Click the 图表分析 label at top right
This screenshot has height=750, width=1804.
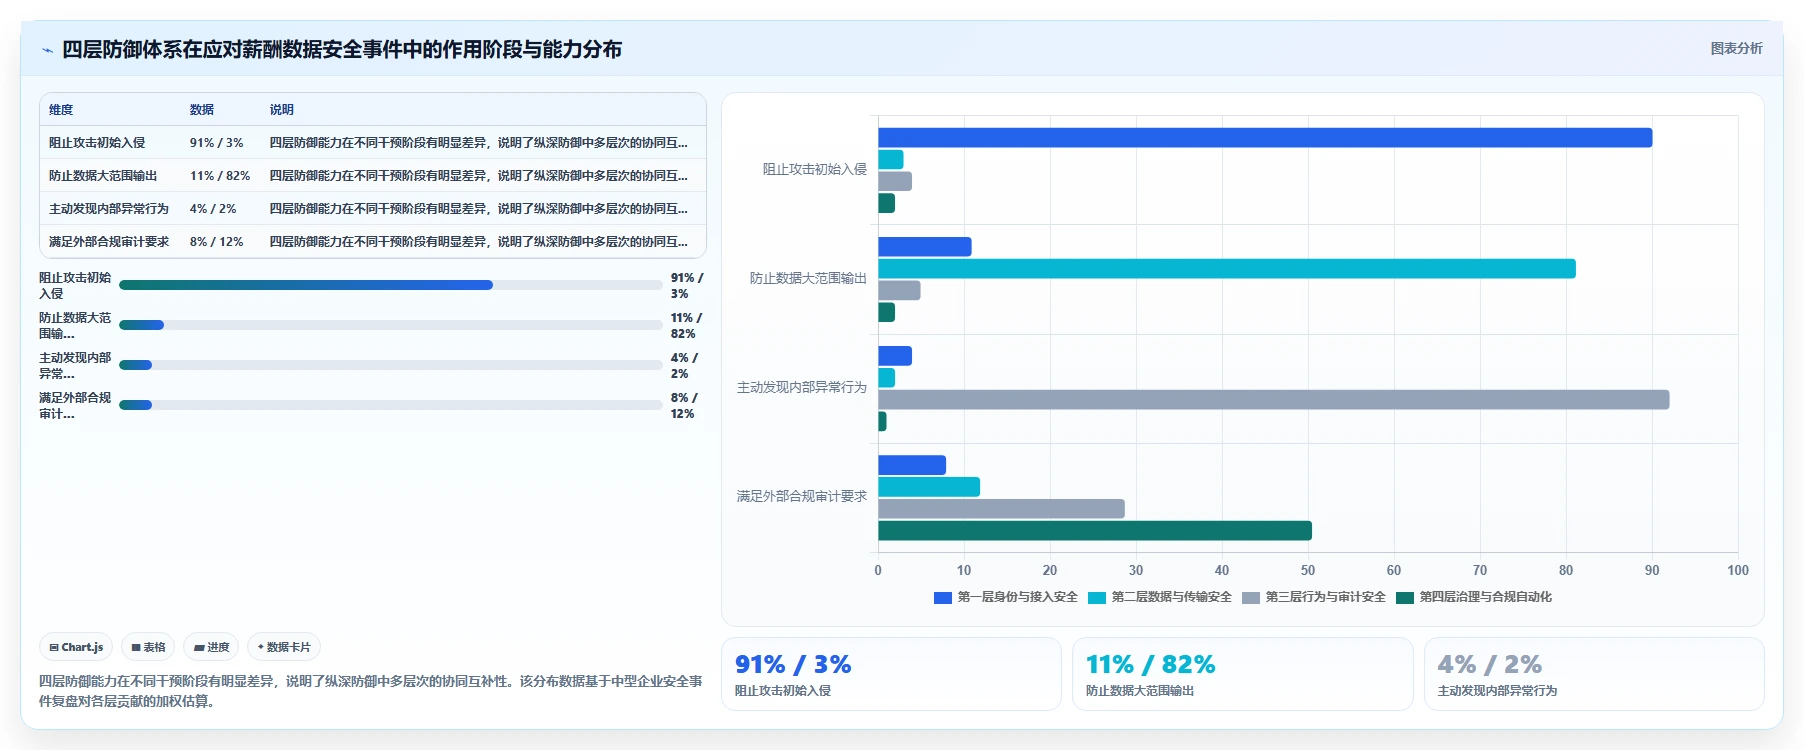pyautogui.click(x=1736, y=48)
